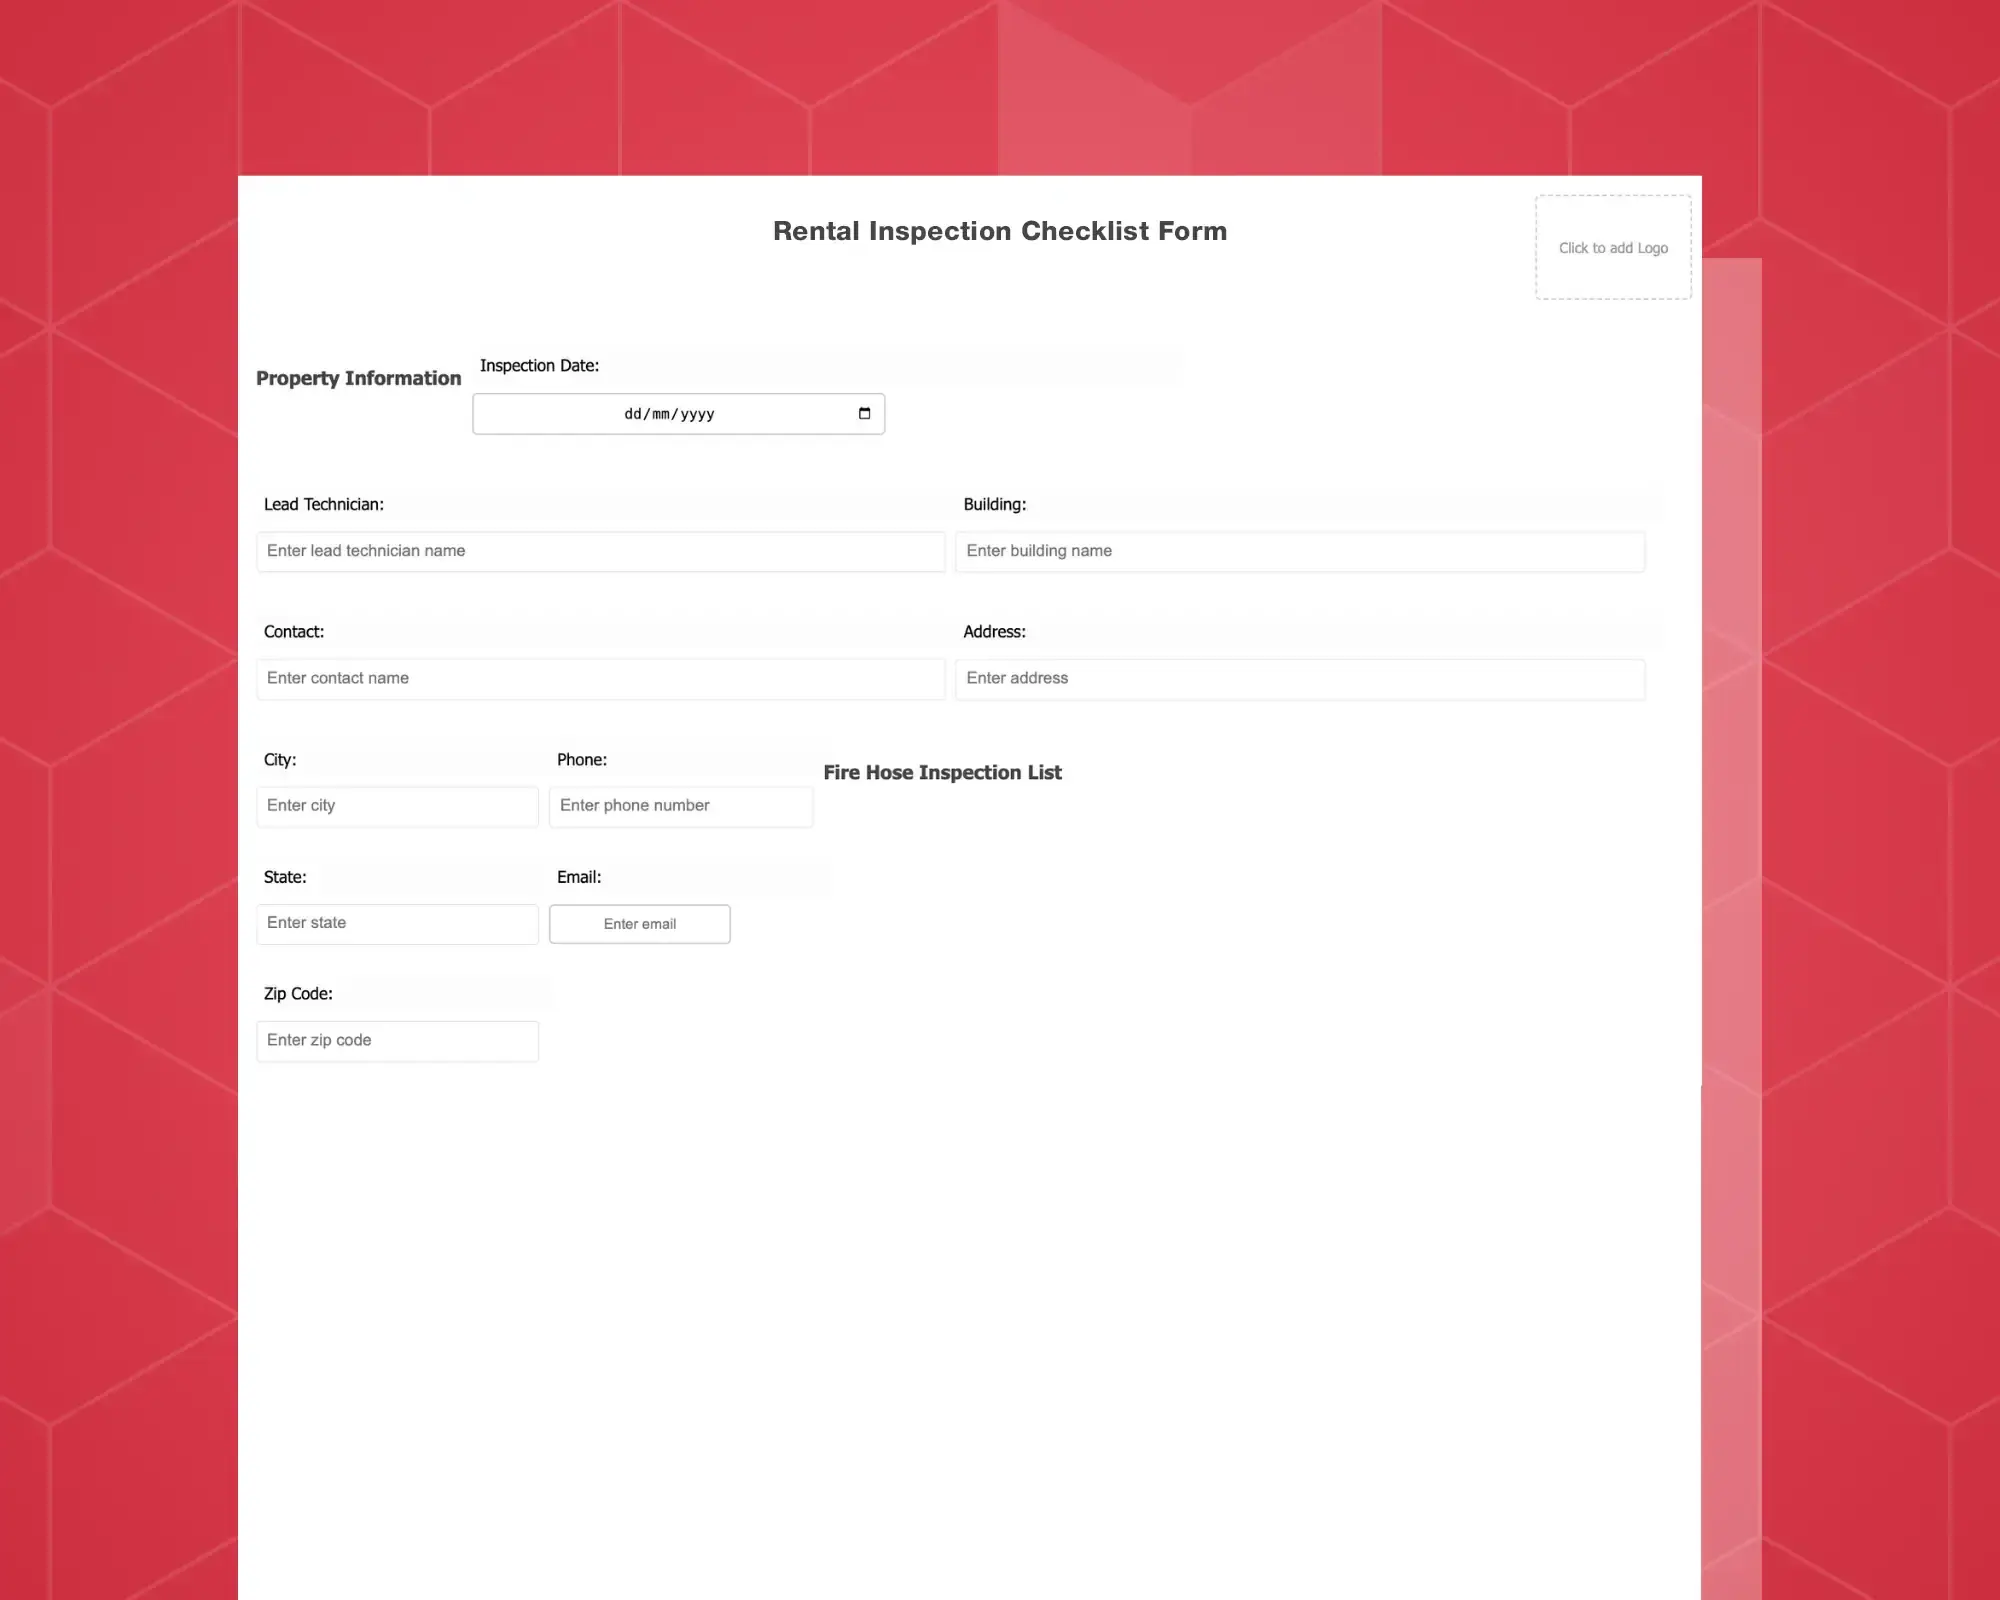Select dd/mm/yyyy date format dropdown
Viewport: 2000px width, 1600px height.
[678, 413]
